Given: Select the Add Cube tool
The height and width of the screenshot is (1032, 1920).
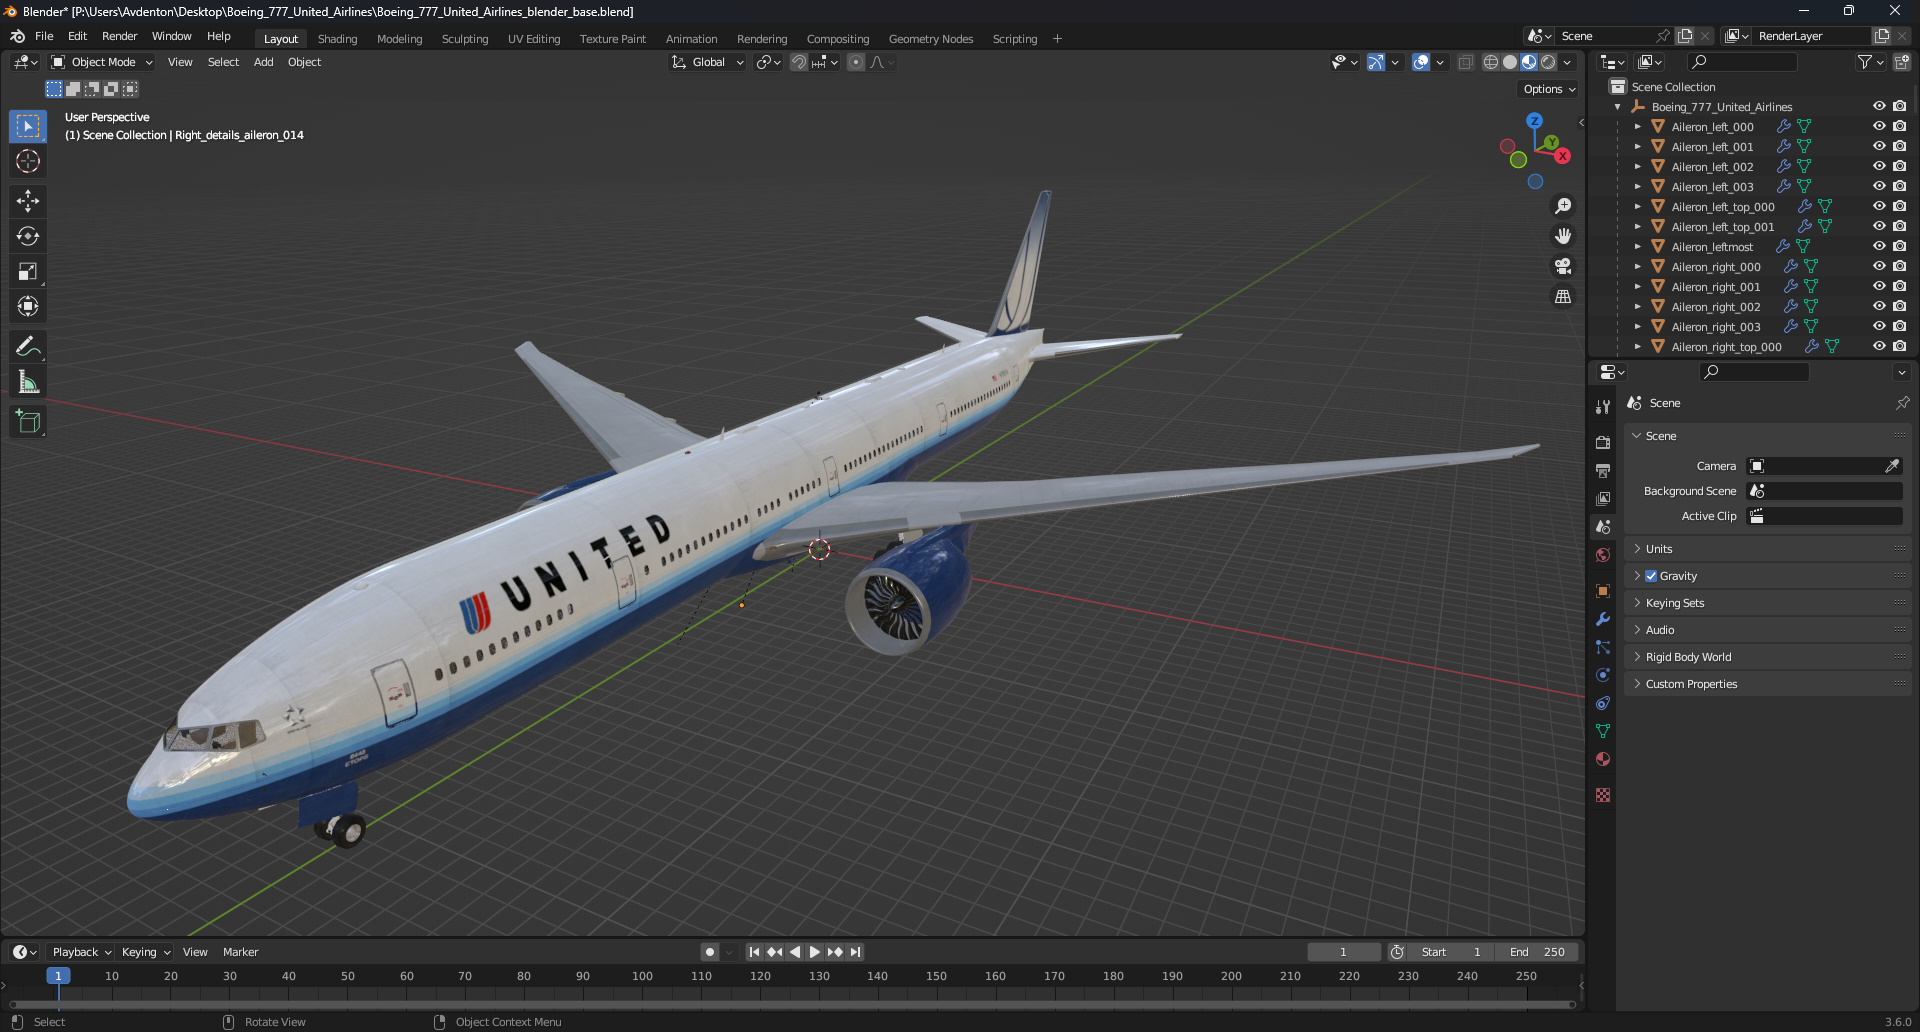Looking at the screenshot, I should [28, 422].
